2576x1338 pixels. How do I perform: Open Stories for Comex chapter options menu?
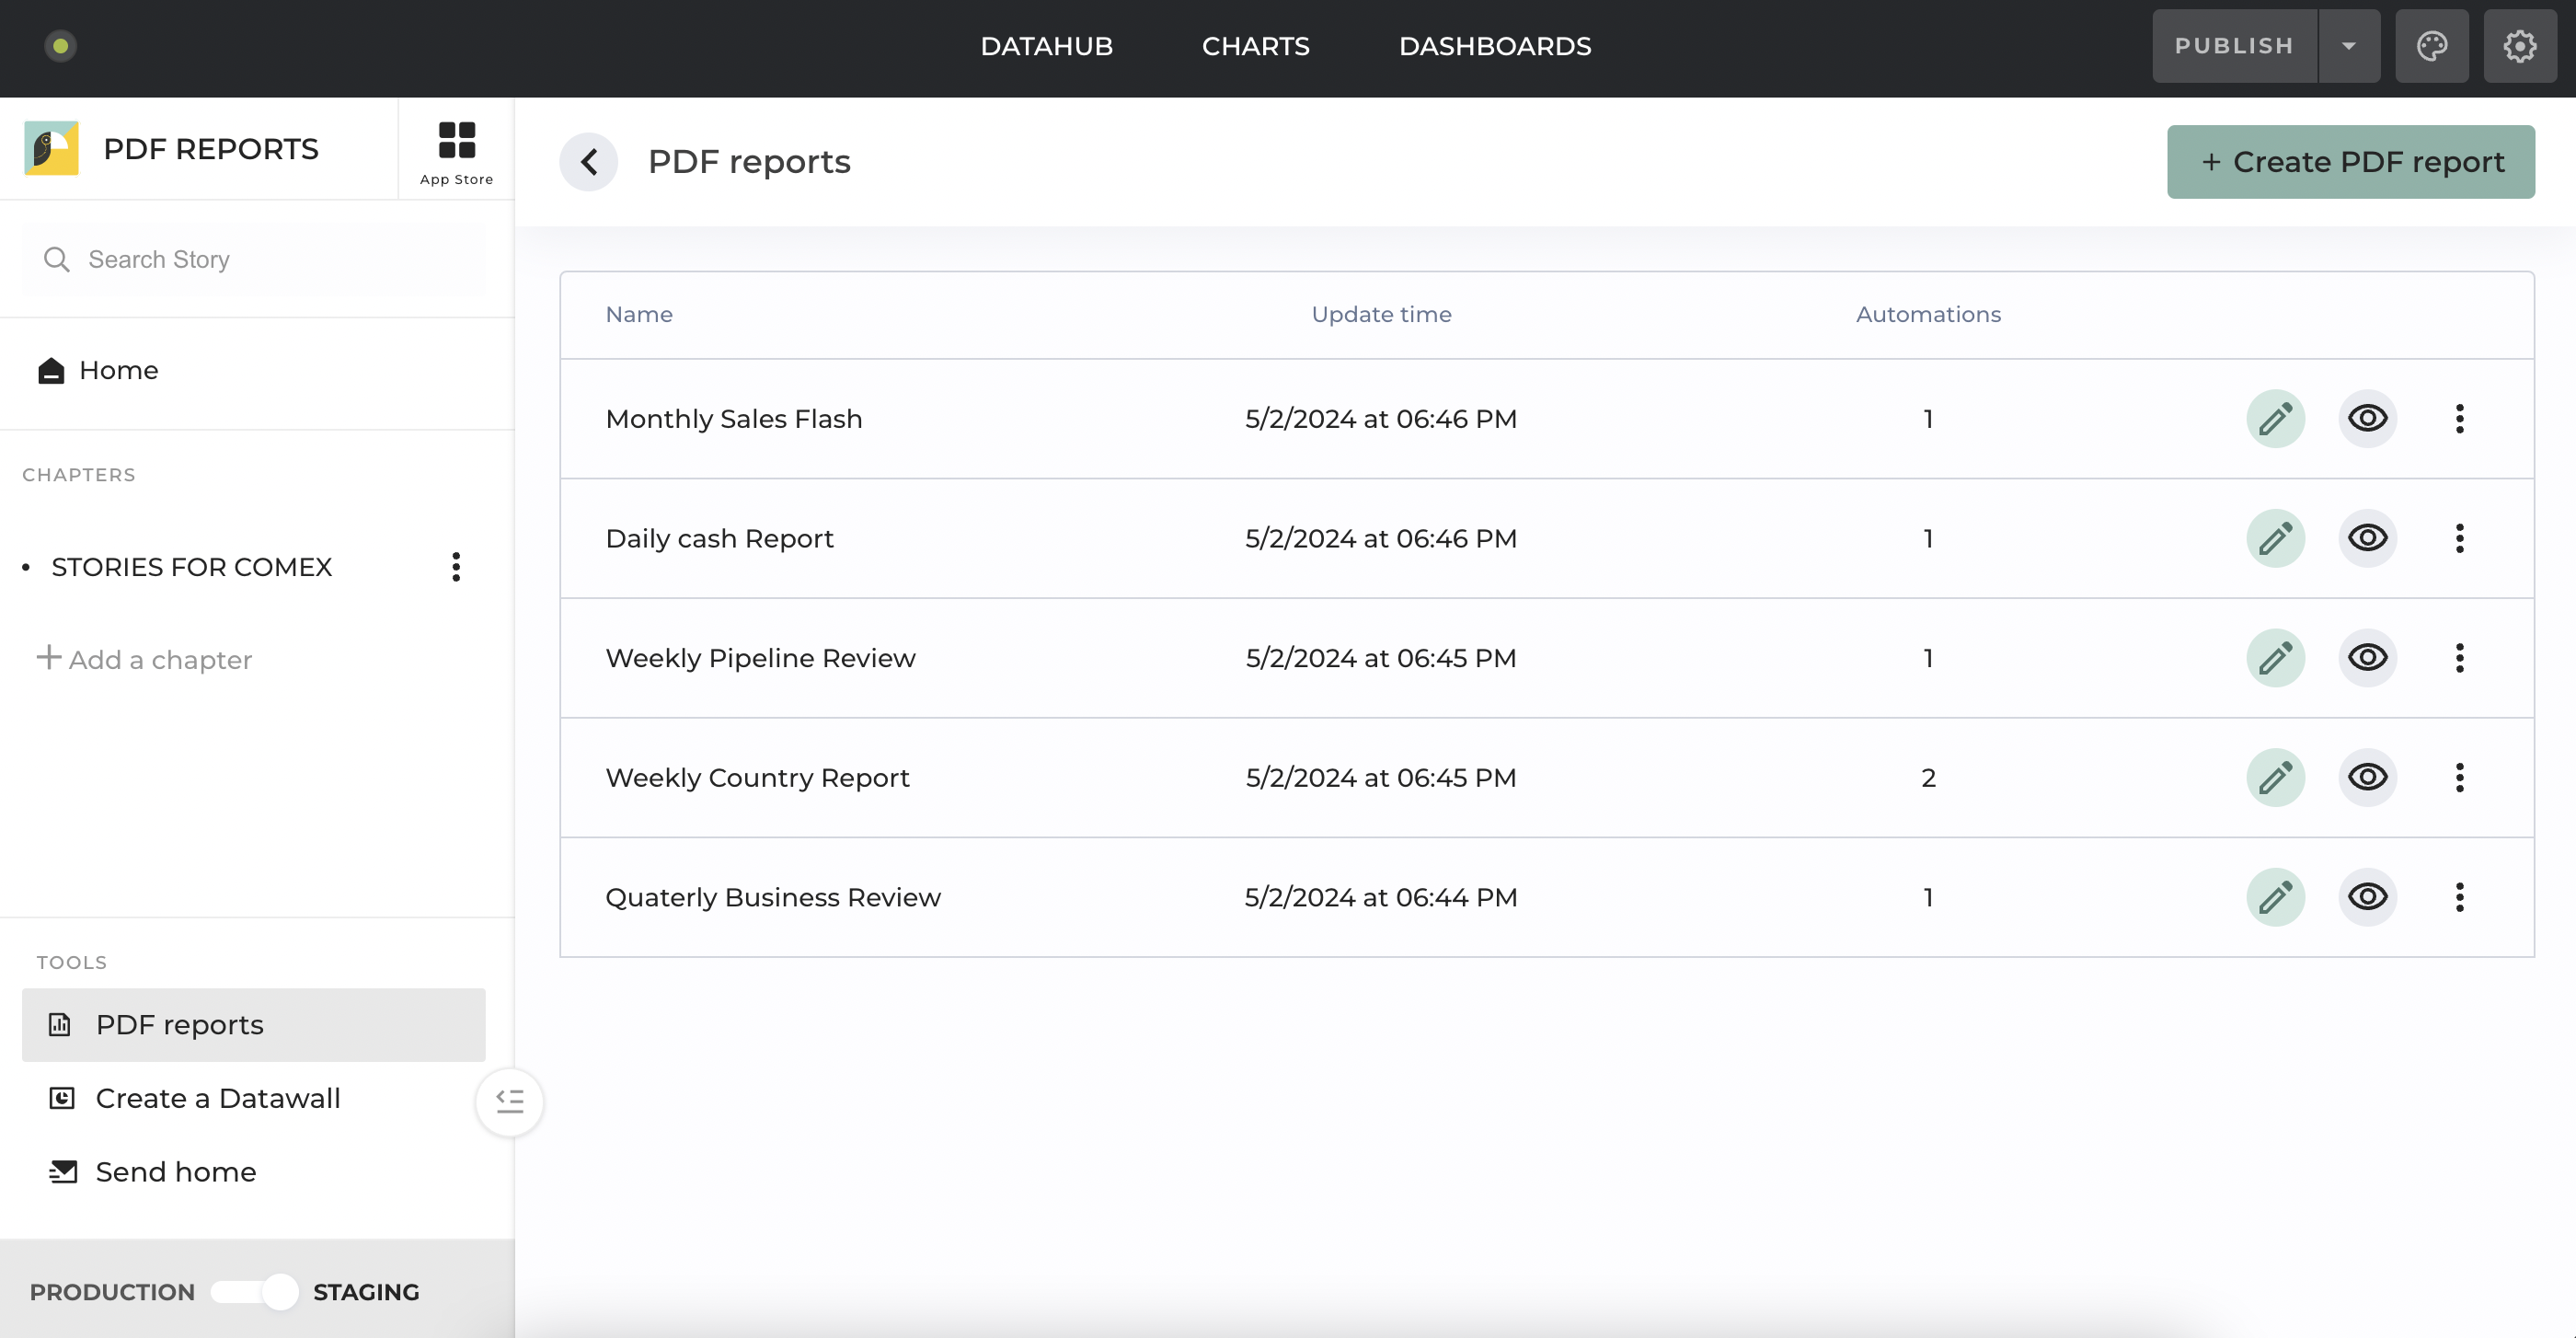456,567
